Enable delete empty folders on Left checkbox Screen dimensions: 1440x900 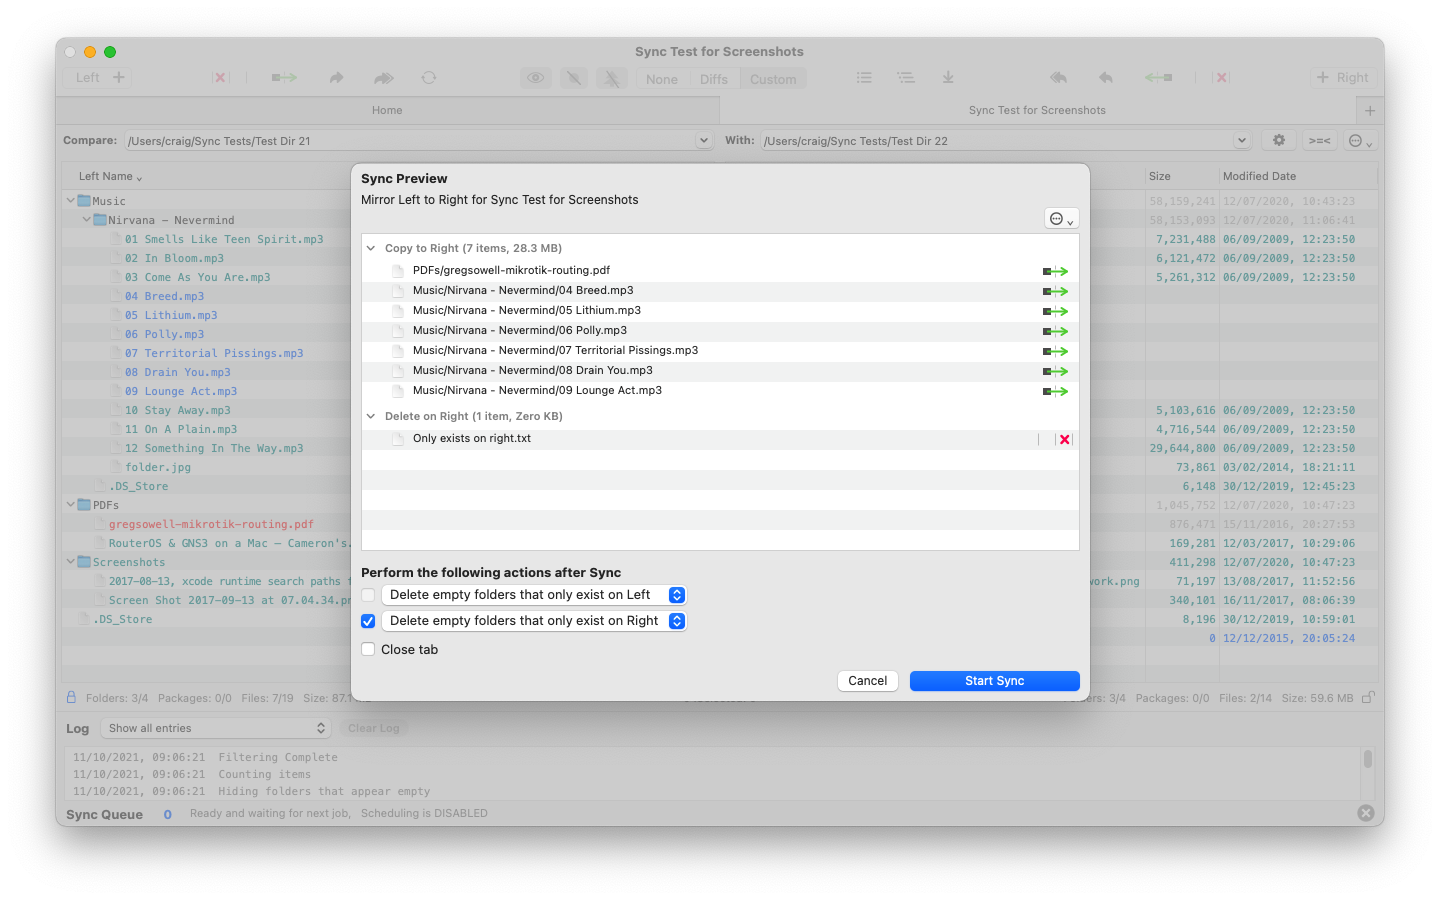(x=368, y=595)
